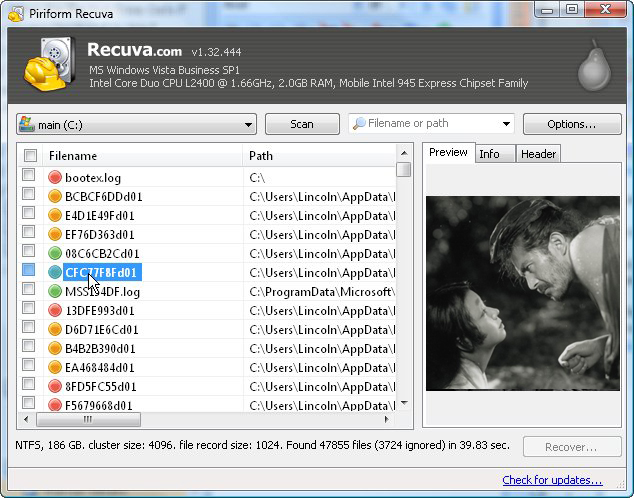Check the box next to EF76D363d01
The height and width of the screenshot is (498, 634).
click(x=29, y=235)
